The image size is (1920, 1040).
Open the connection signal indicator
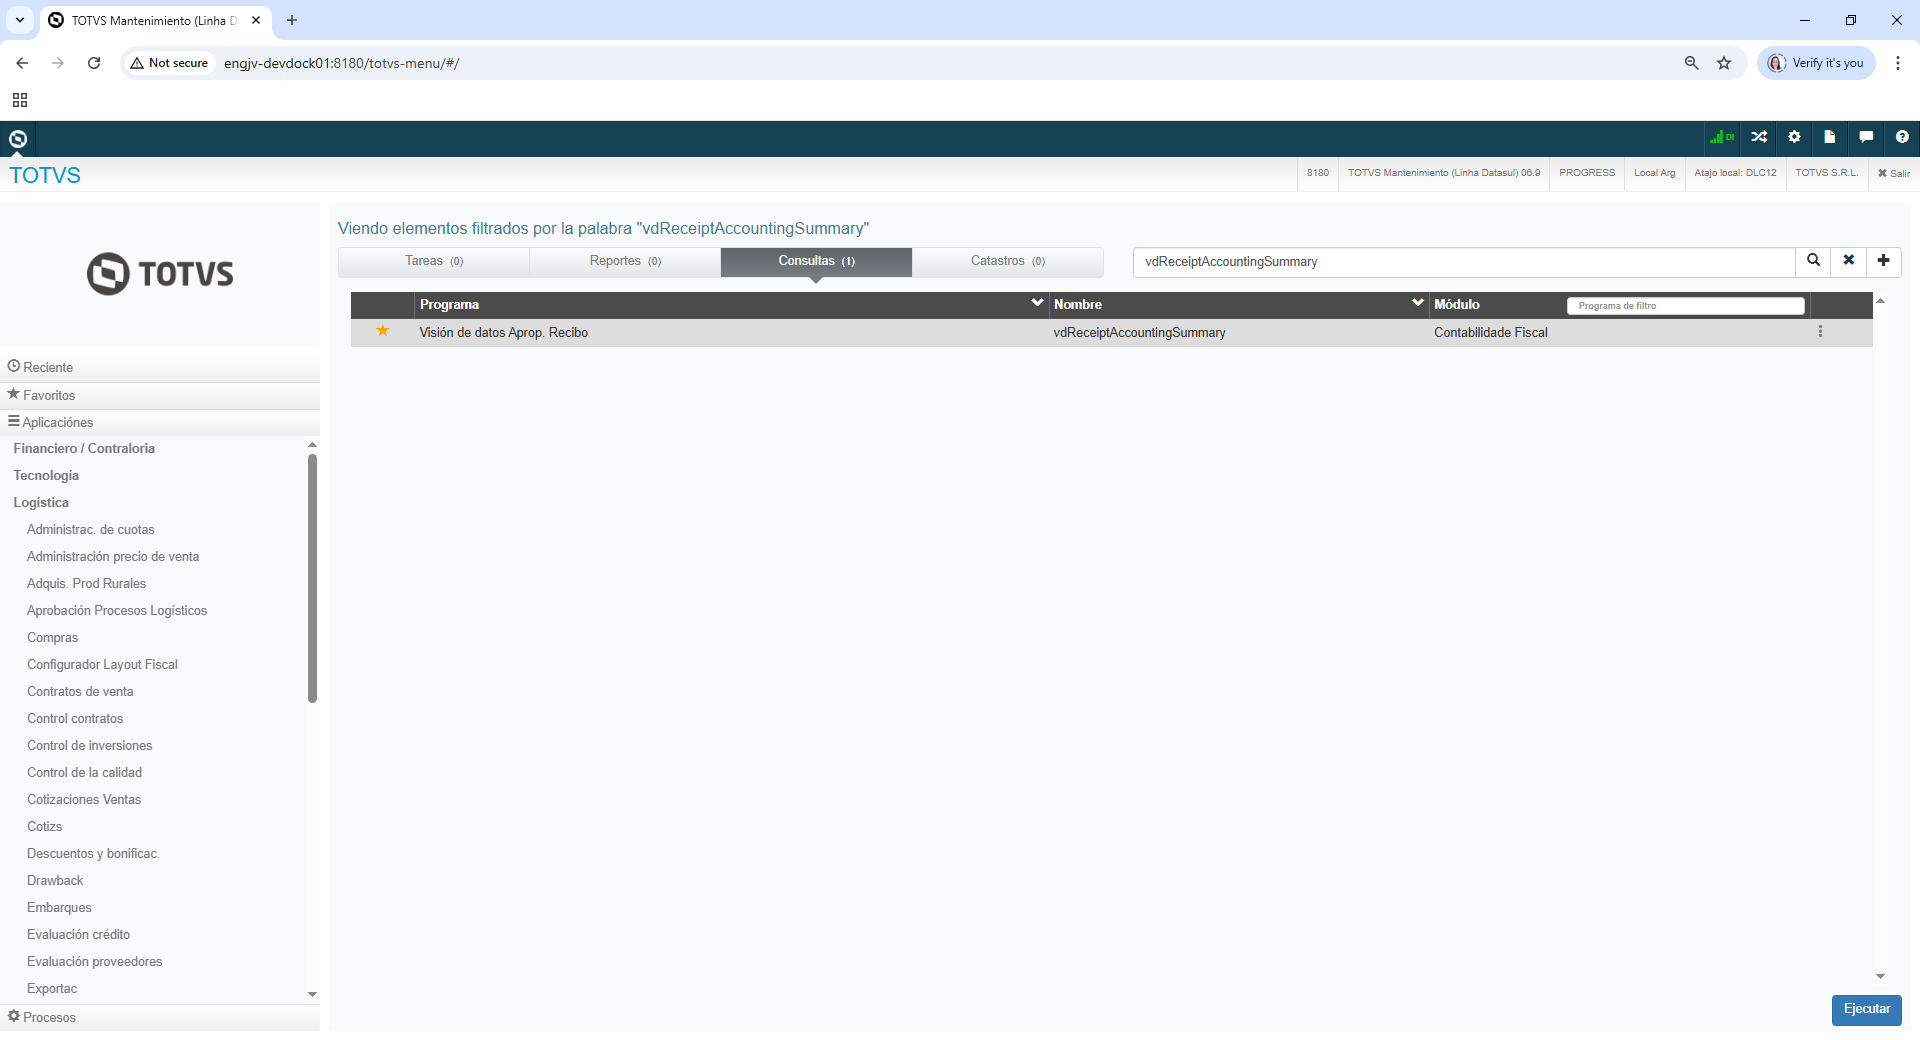coord(1722,137)
